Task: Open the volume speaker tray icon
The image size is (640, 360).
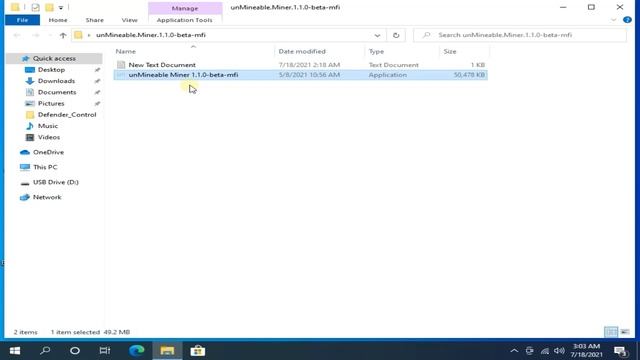Action: [559, 351]
